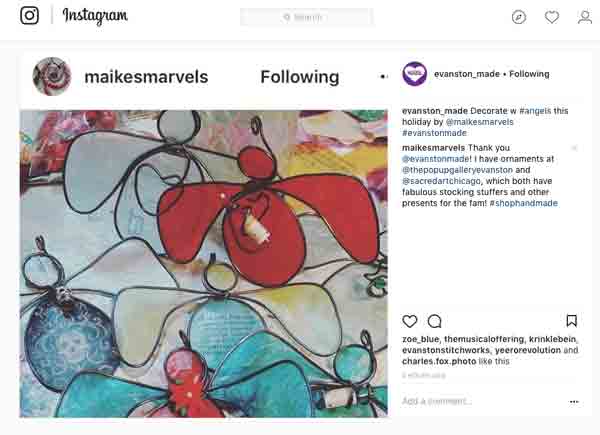Click the Instagram wordmark home link

(95, 16)
